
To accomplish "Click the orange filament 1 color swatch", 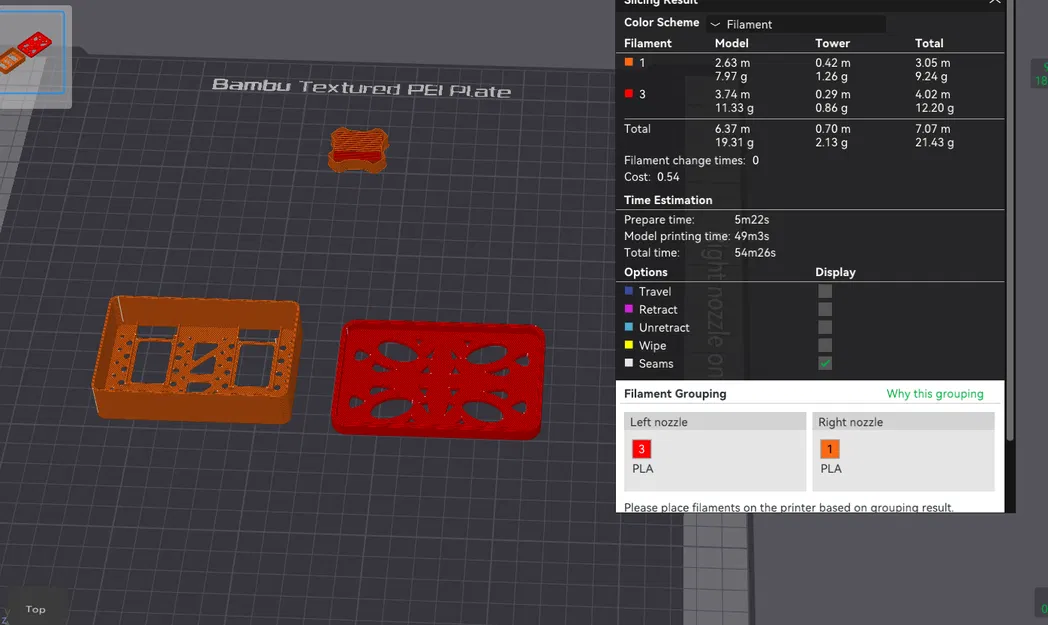I will tap(628, 62).
